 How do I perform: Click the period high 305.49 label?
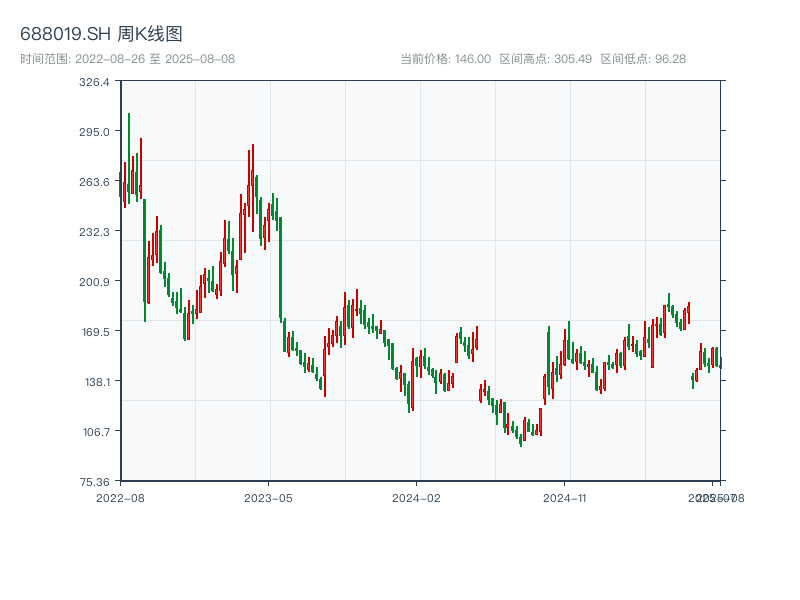coord(545,59)
